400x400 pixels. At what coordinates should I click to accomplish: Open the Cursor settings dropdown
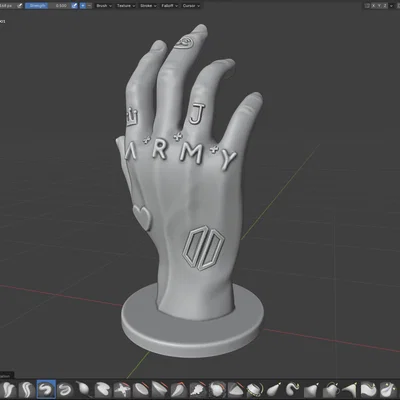click(191, 6)
